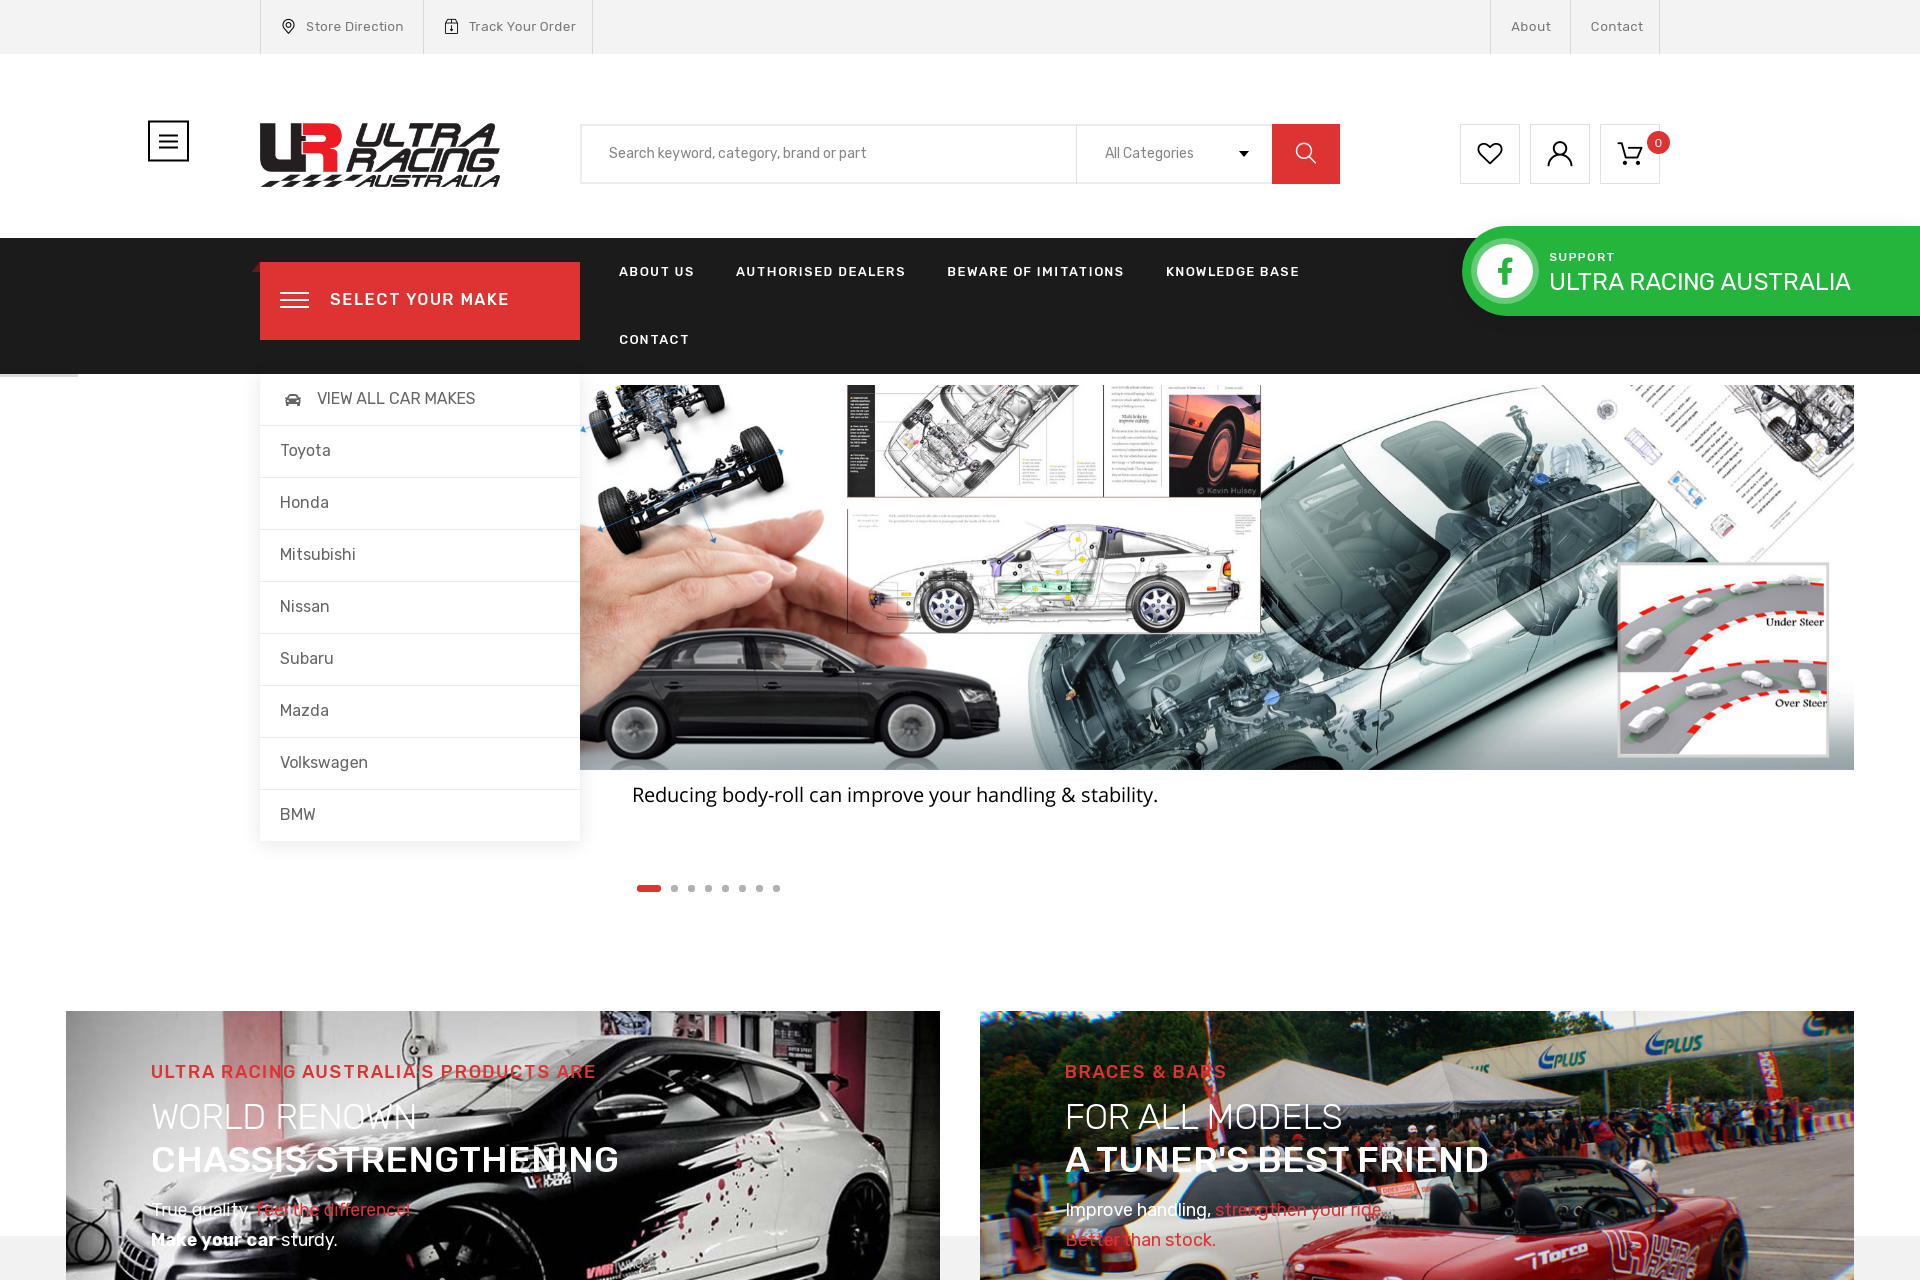
Task: Click the search keyword input field
Action: (x=829, y=154)
